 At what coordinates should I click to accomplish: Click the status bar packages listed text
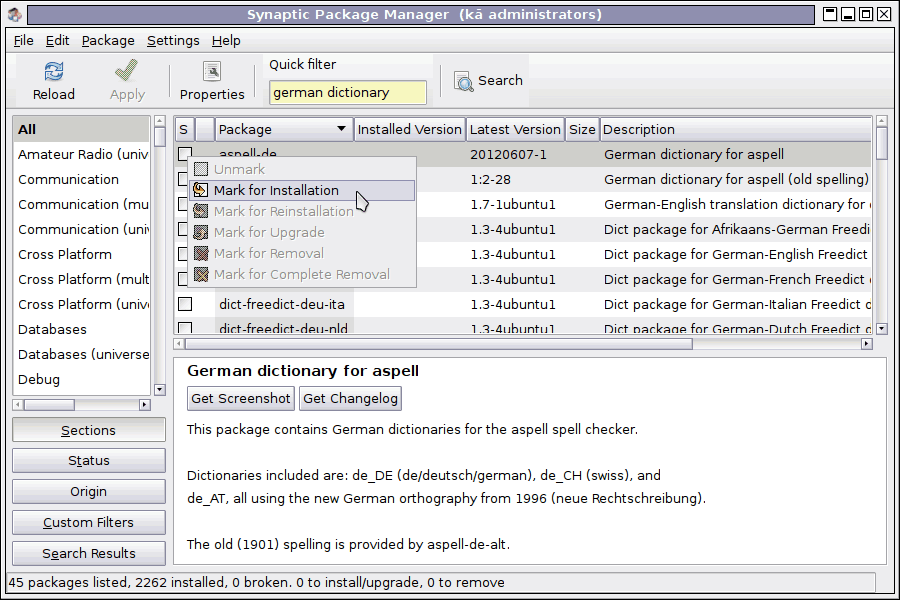tap(256, 582)
